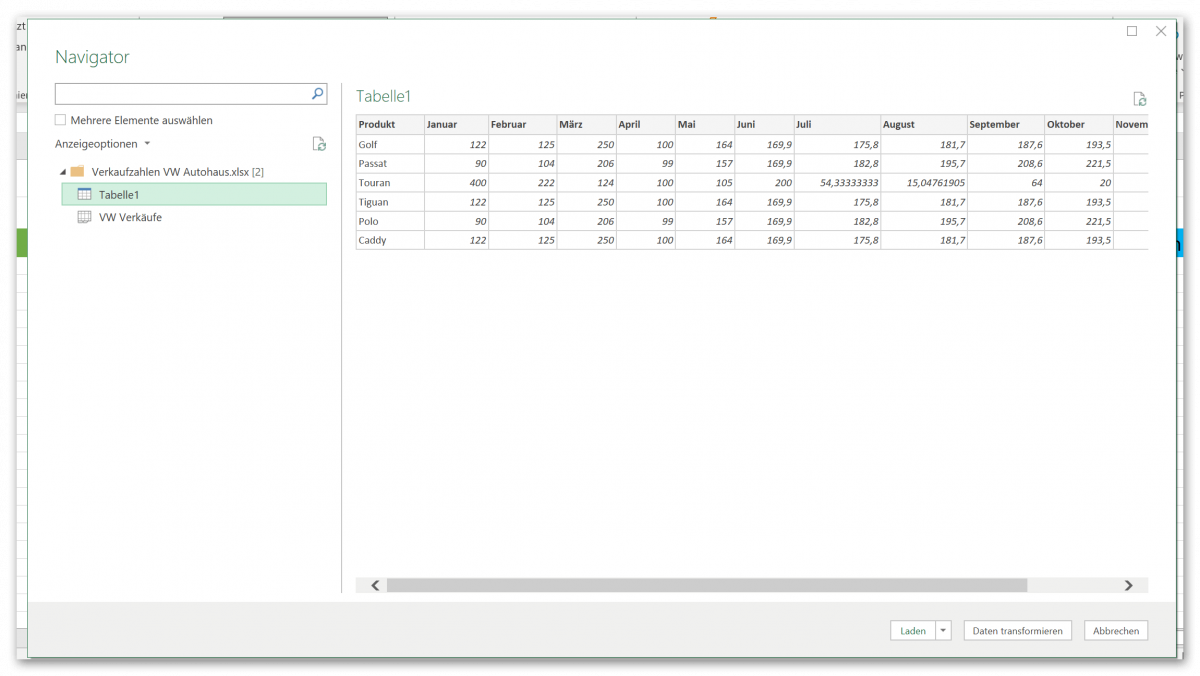Image resolution: width=1200 pixels, height=676 pixels.
Task: Click the table icon next to Tabelle1
Action: pyautogui.click(x=84, y=194)
